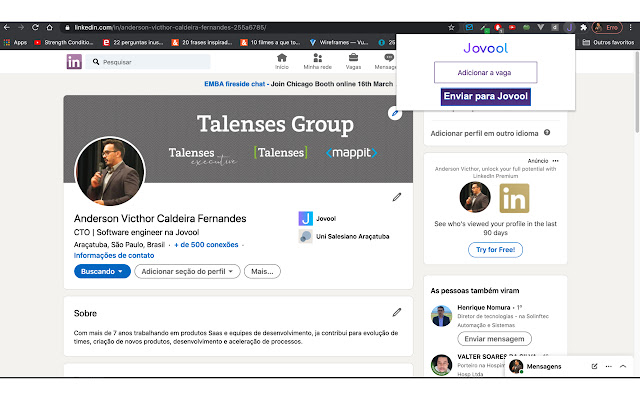Open Henrique Nomura's profile
This screenshot has height=400, width=640.
click(x=484, y=307)
